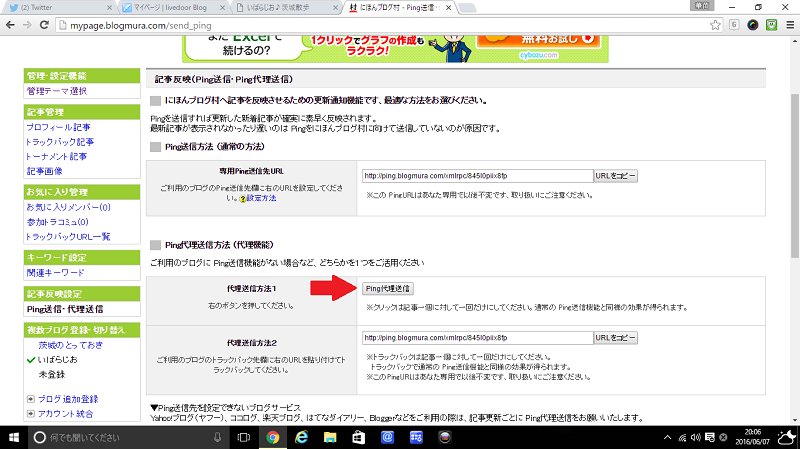Open the blue @ mail taskbar icon
The height and width of the screenshot is (449, 800).
(x=387, y=437)
